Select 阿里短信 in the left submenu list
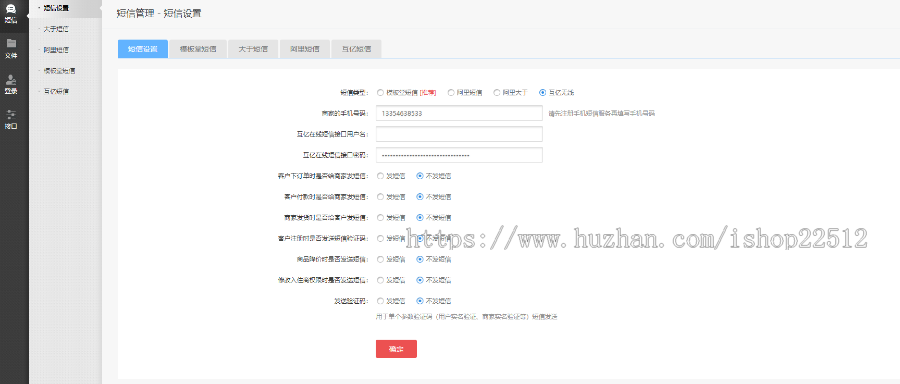Screen dimensions: 900x384 [56, 50]
